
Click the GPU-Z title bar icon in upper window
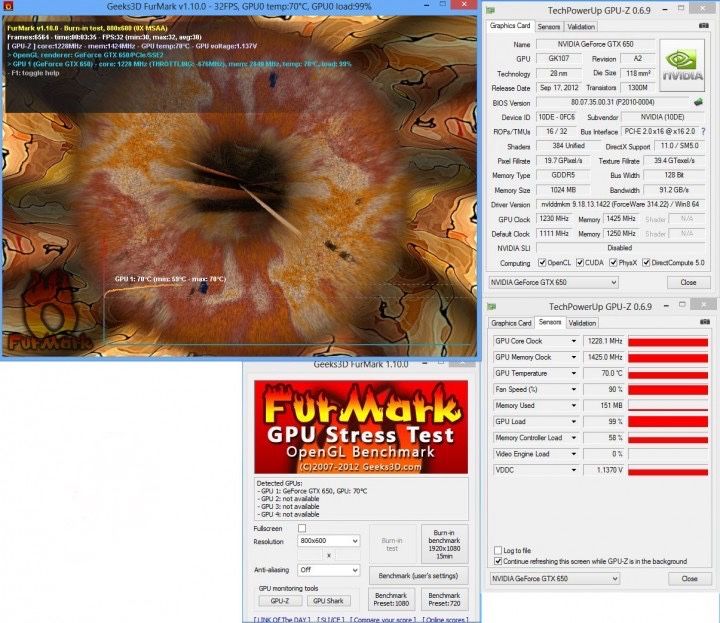(x=490, y=10)
